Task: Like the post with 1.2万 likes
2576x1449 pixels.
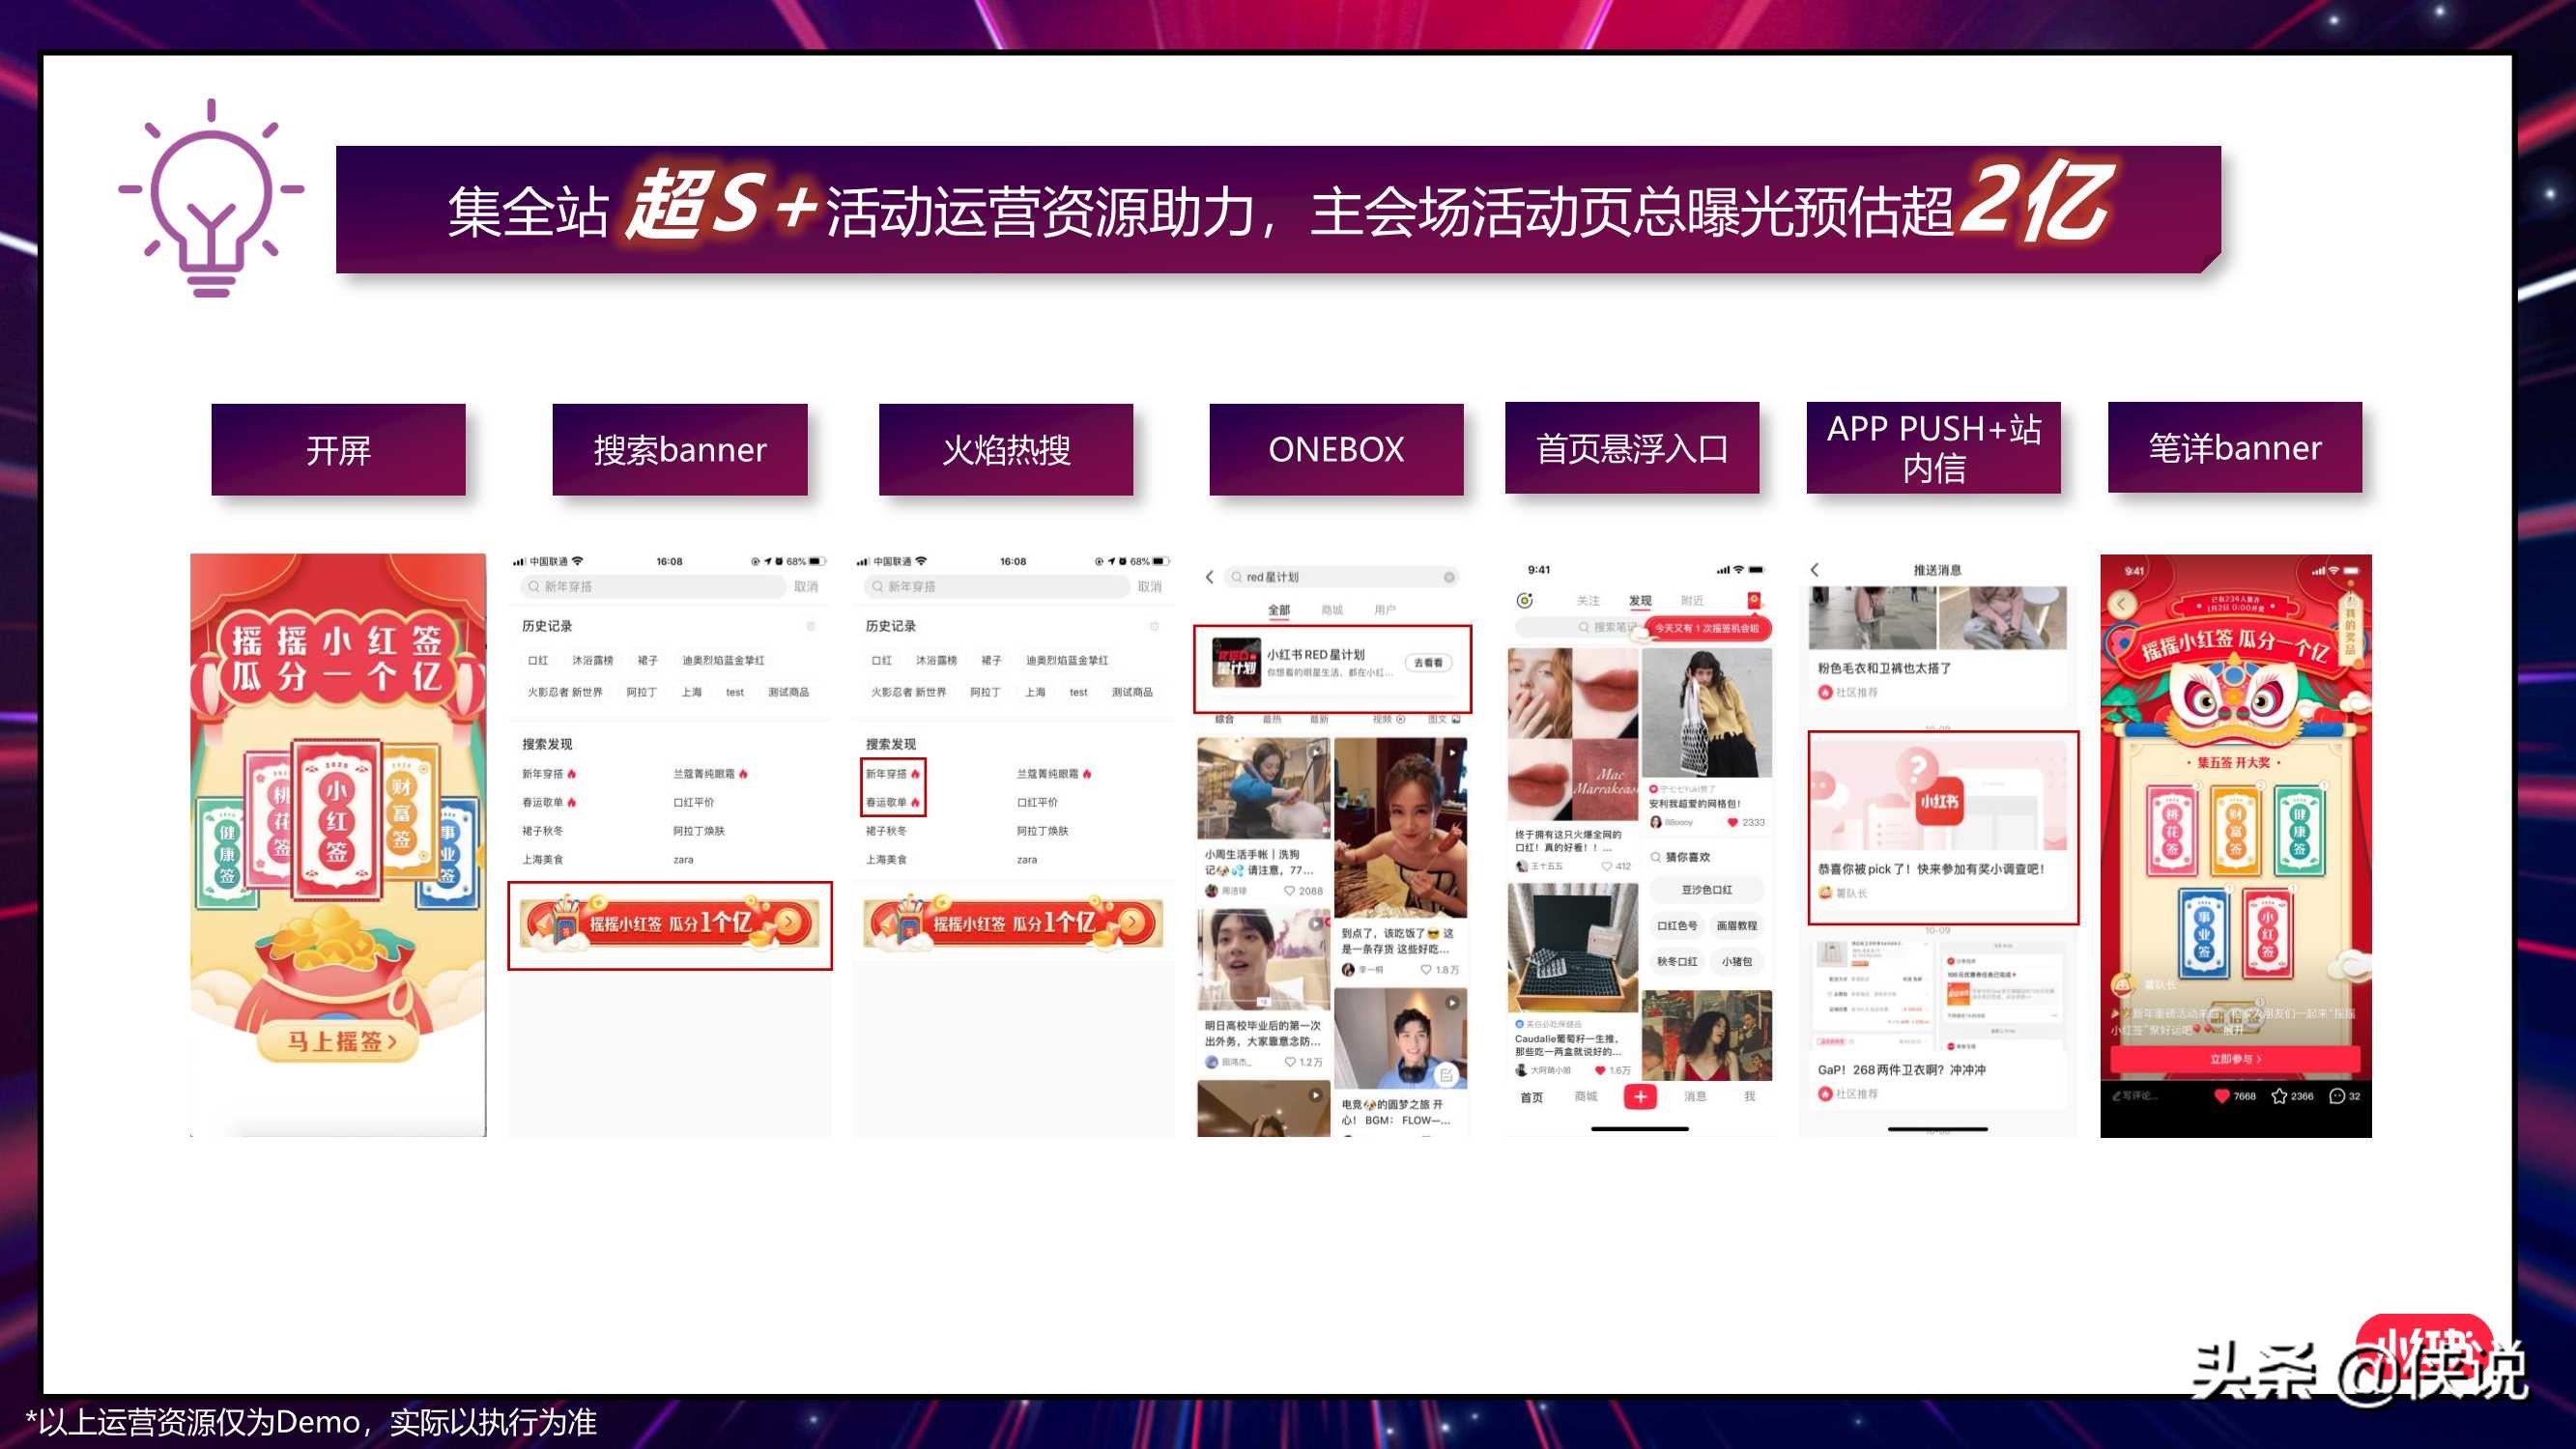Action: [x=1290, y=1062]
